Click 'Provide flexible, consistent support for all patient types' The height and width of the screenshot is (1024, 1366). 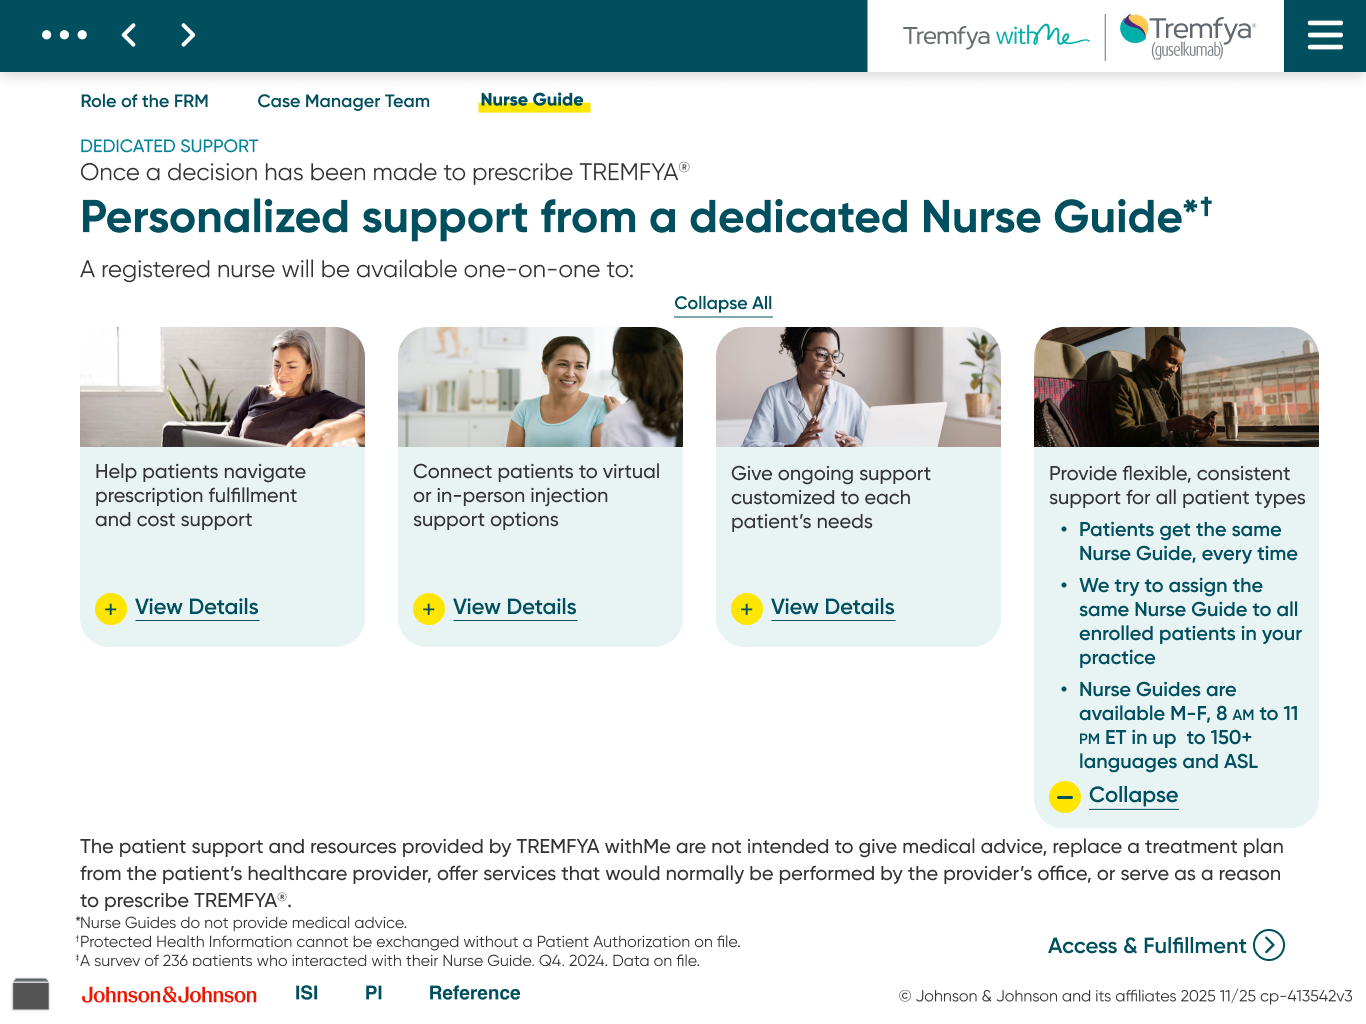coord(1177,485)
